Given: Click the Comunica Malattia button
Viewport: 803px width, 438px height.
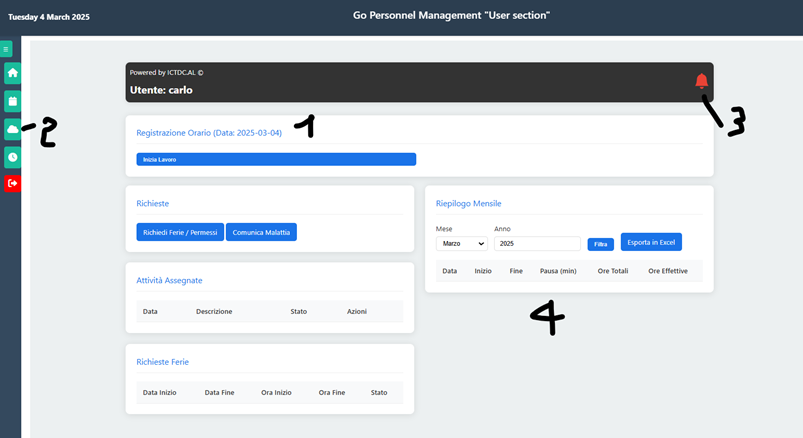Looking at the screenshot, I should pyautogui.click(x=261, y=232).
